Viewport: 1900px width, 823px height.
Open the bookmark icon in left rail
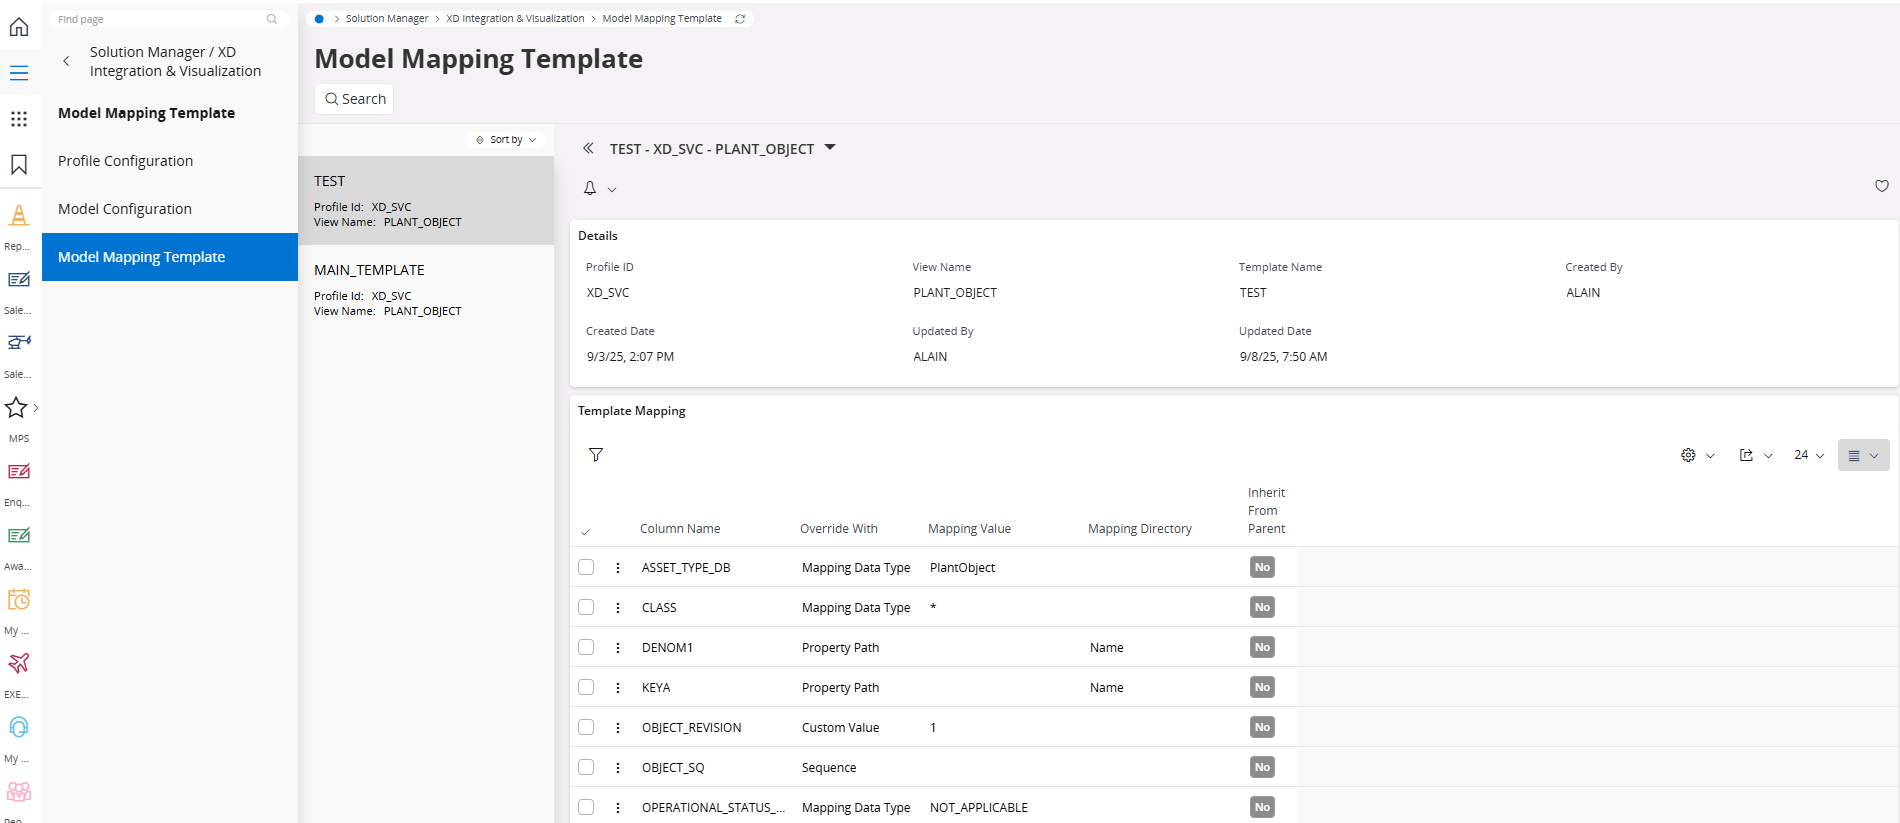click(19, 165)
